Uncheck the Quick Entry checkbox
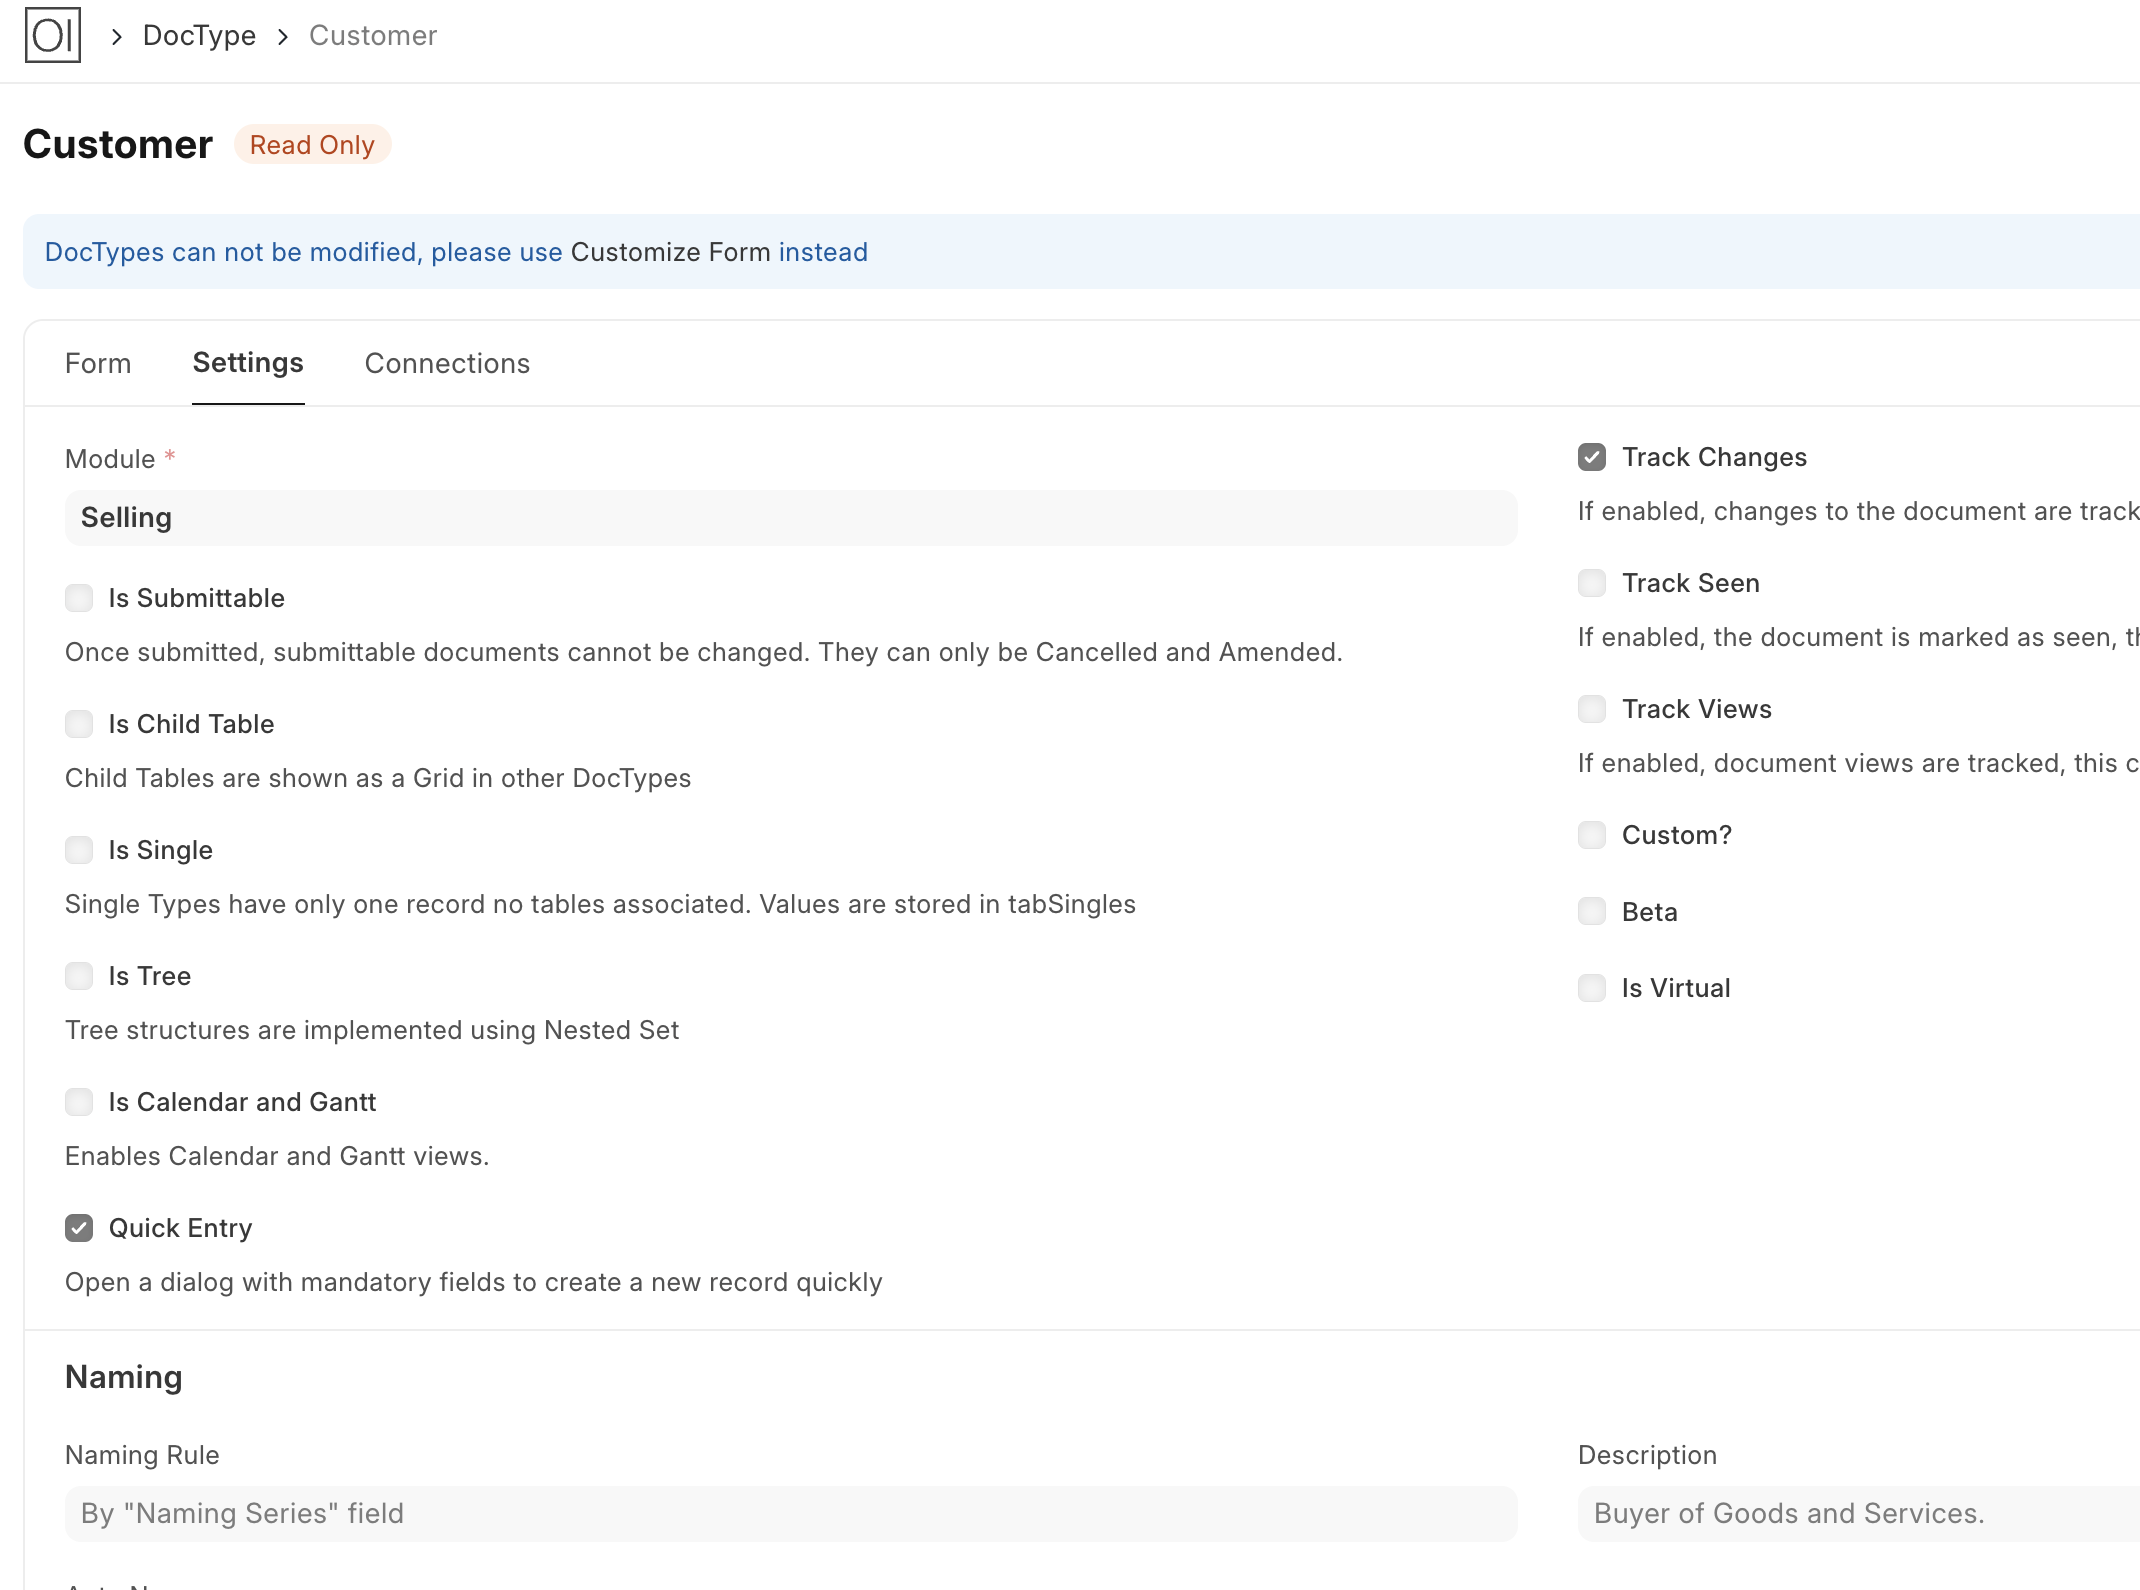This screenshot has width=2140, height=1590. click(x=79, y=1228)
